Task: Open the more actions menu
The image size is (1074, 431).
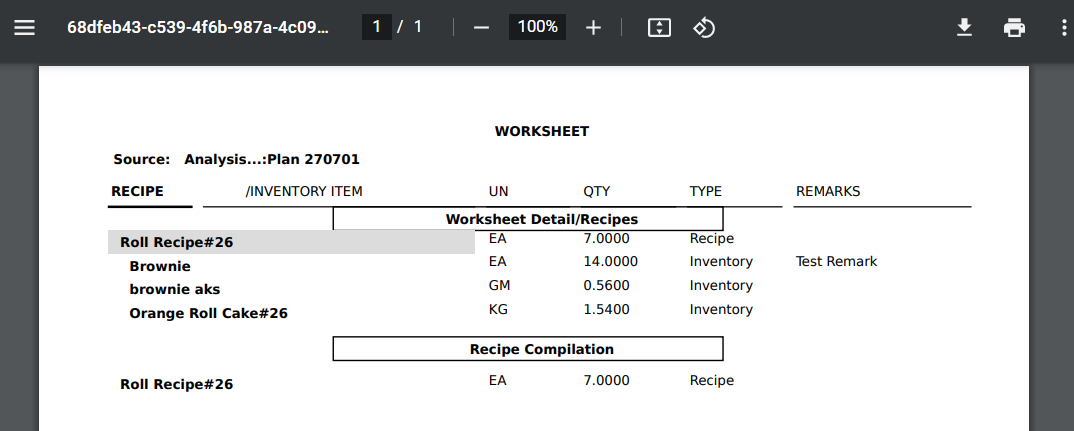Action: (1064, 27)
